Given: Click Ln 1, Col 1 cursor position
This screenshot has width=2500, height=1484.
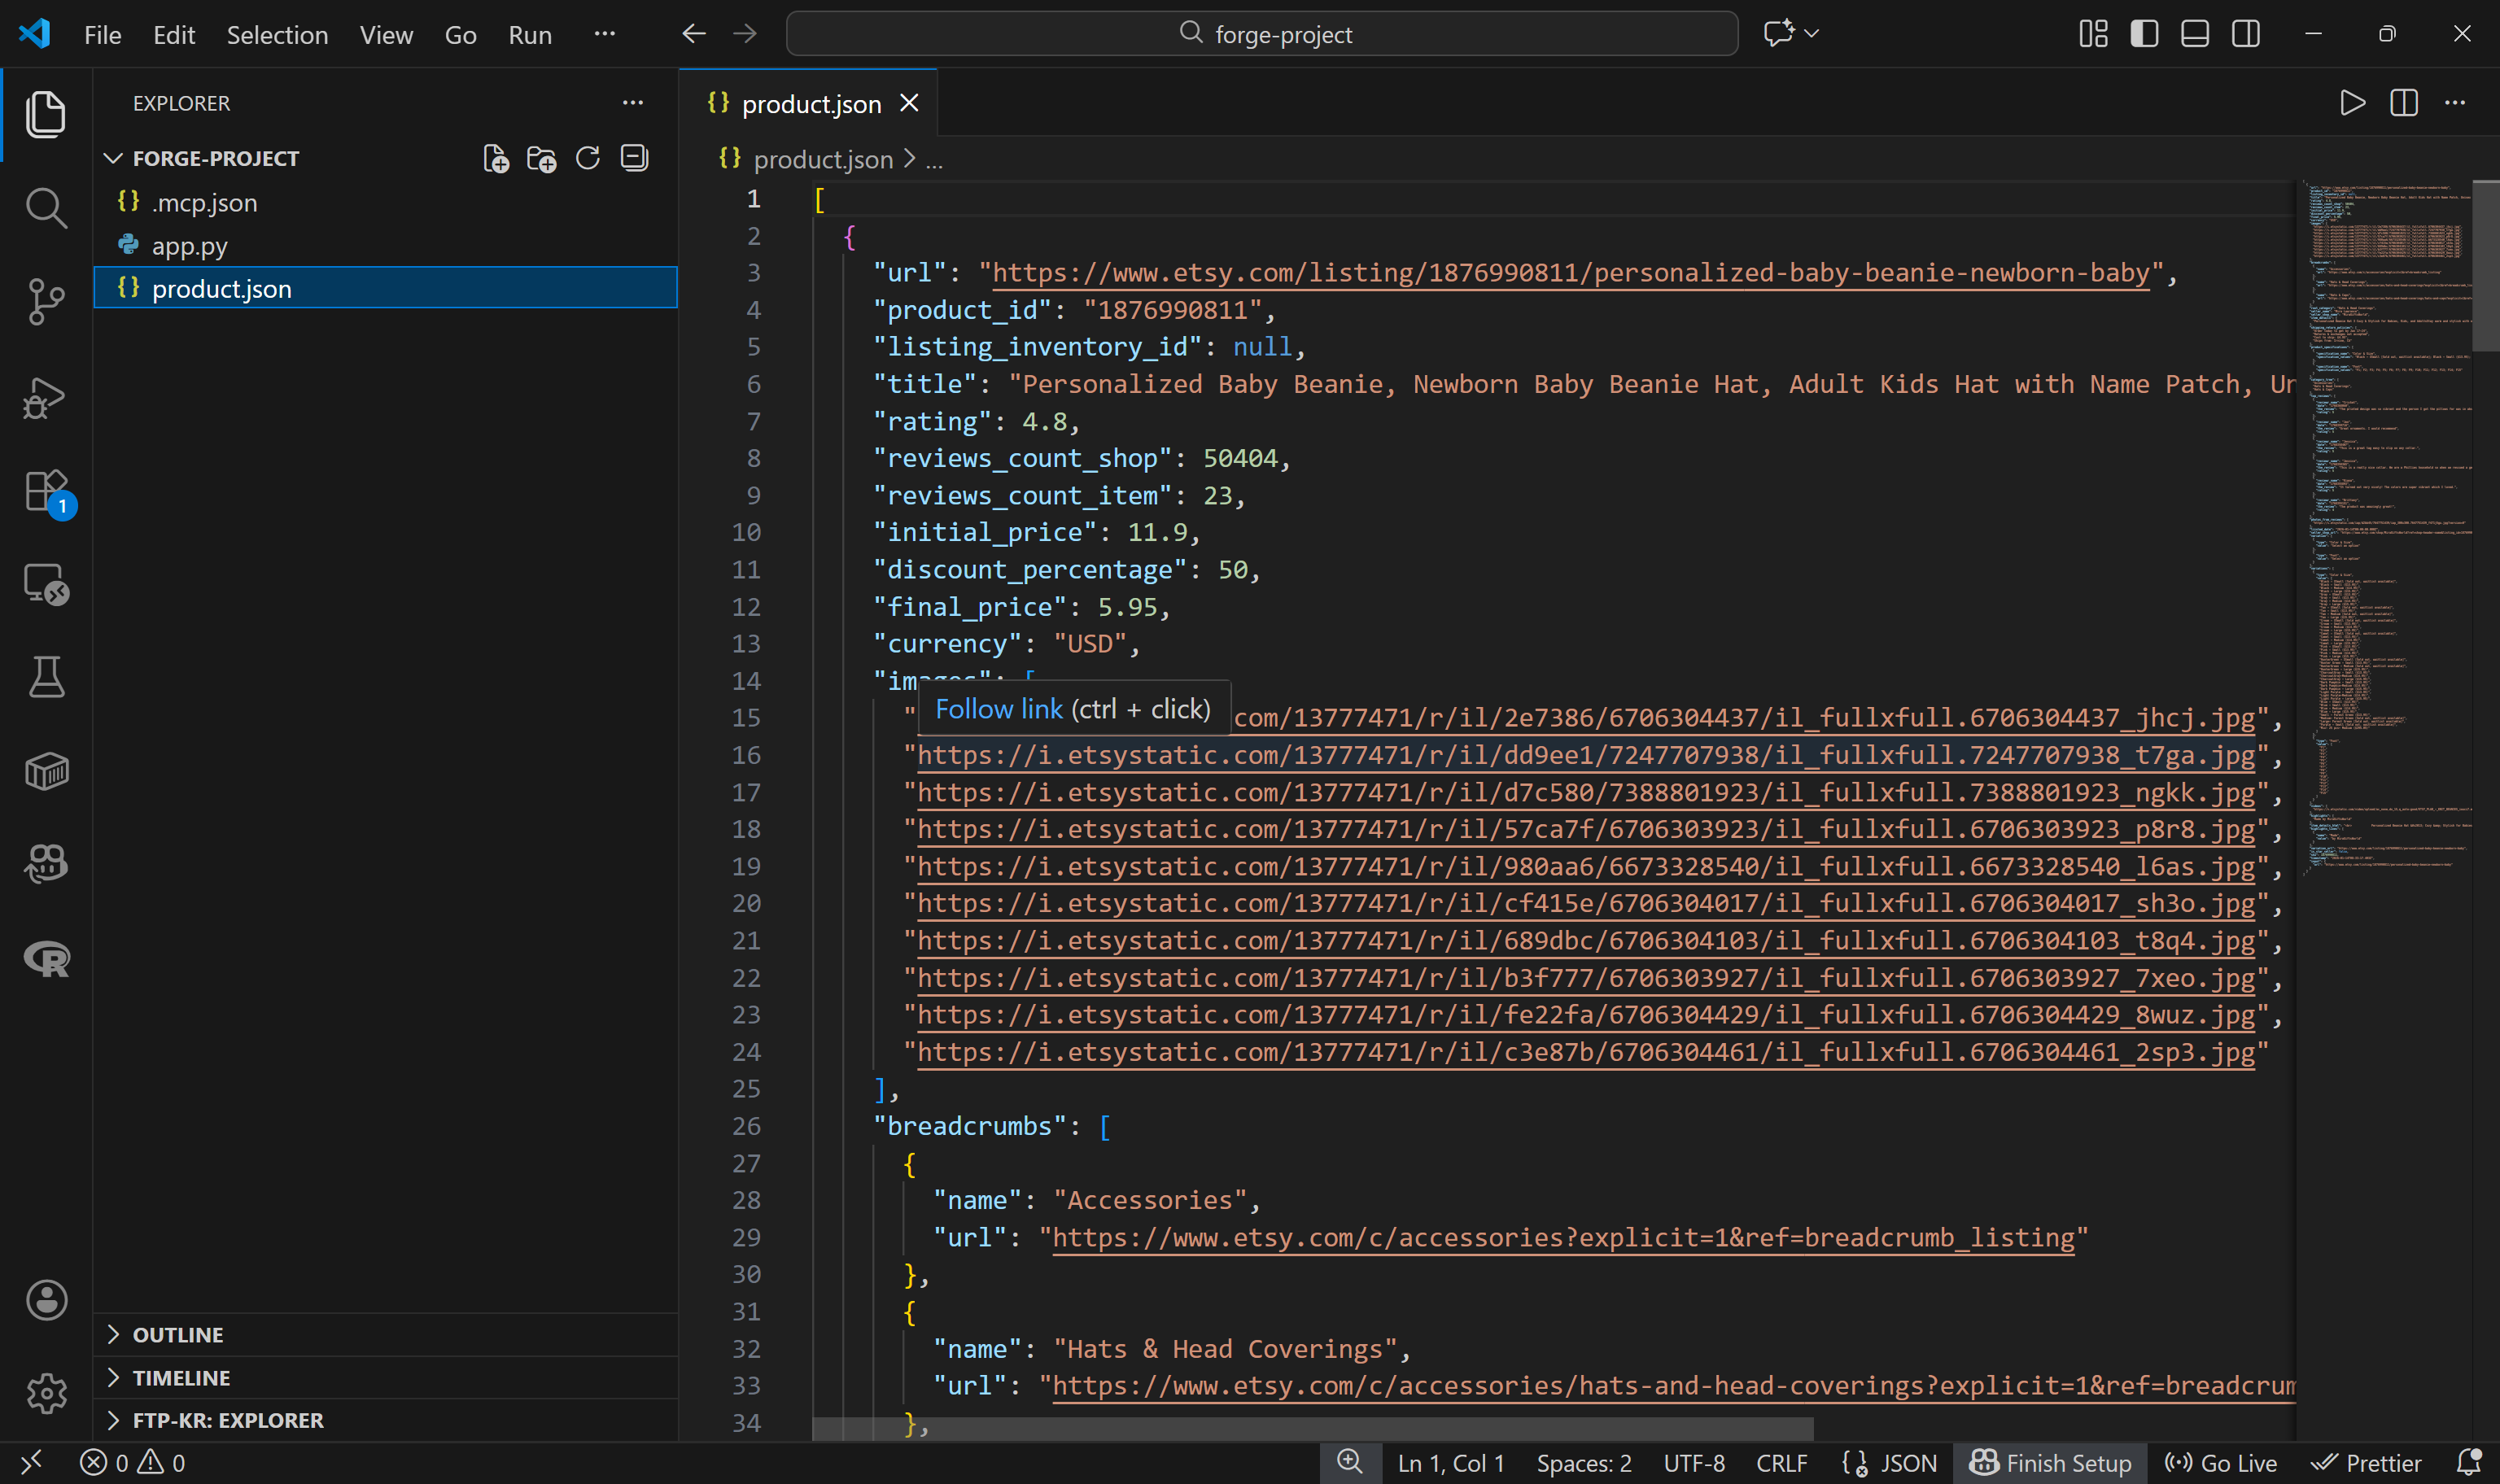Looking at the screenshot, I should point(1451,1463).
